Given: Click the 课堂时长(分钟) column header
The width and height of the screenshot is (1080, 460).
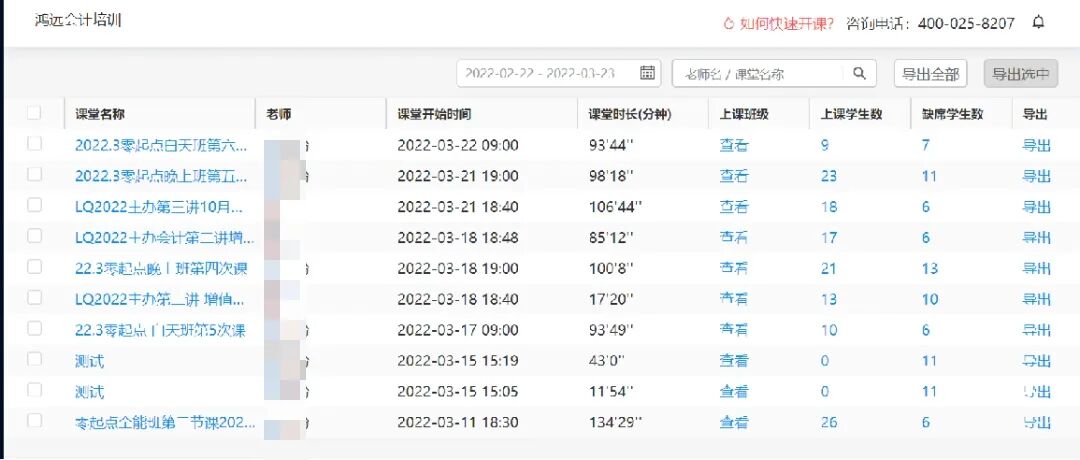Looking at the screenshot, I should click(x=630, y=115).
